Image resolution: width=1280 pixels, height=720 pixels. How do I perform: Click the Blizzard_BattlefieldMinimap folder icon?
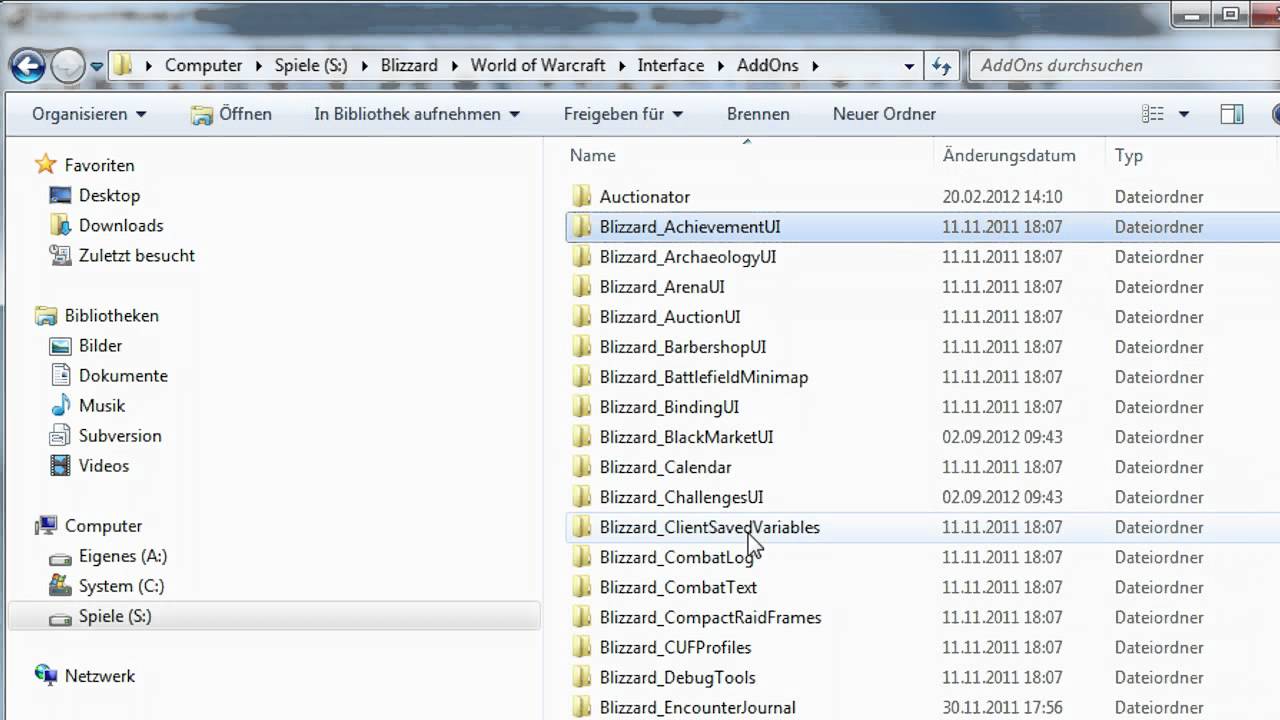coord(582,377)
